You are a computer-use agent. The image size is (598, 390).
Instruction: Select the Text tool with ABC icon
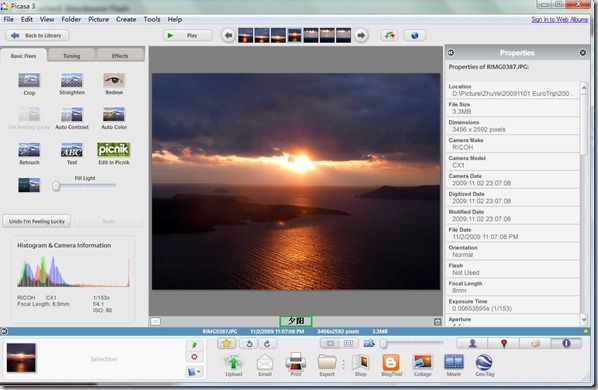click(72, 150)
